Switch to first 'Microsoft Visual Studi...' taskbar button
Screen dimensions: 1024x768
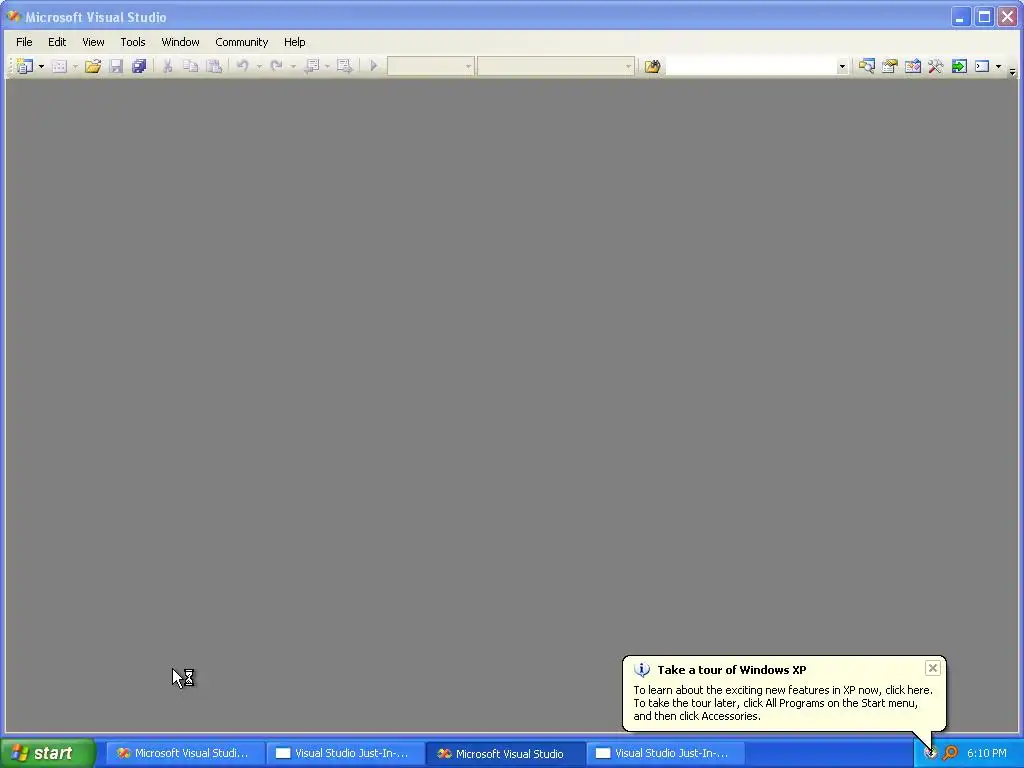click(185, 753)
